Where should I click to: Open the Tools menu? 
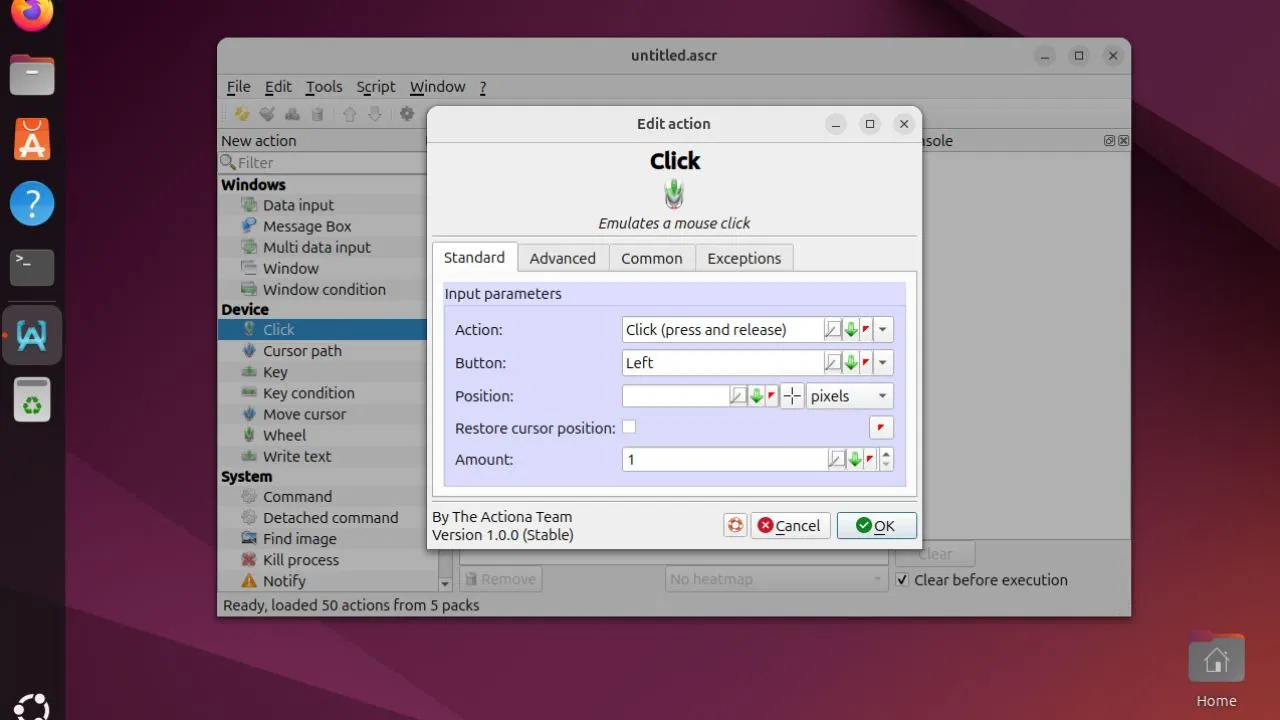[323, 86]
